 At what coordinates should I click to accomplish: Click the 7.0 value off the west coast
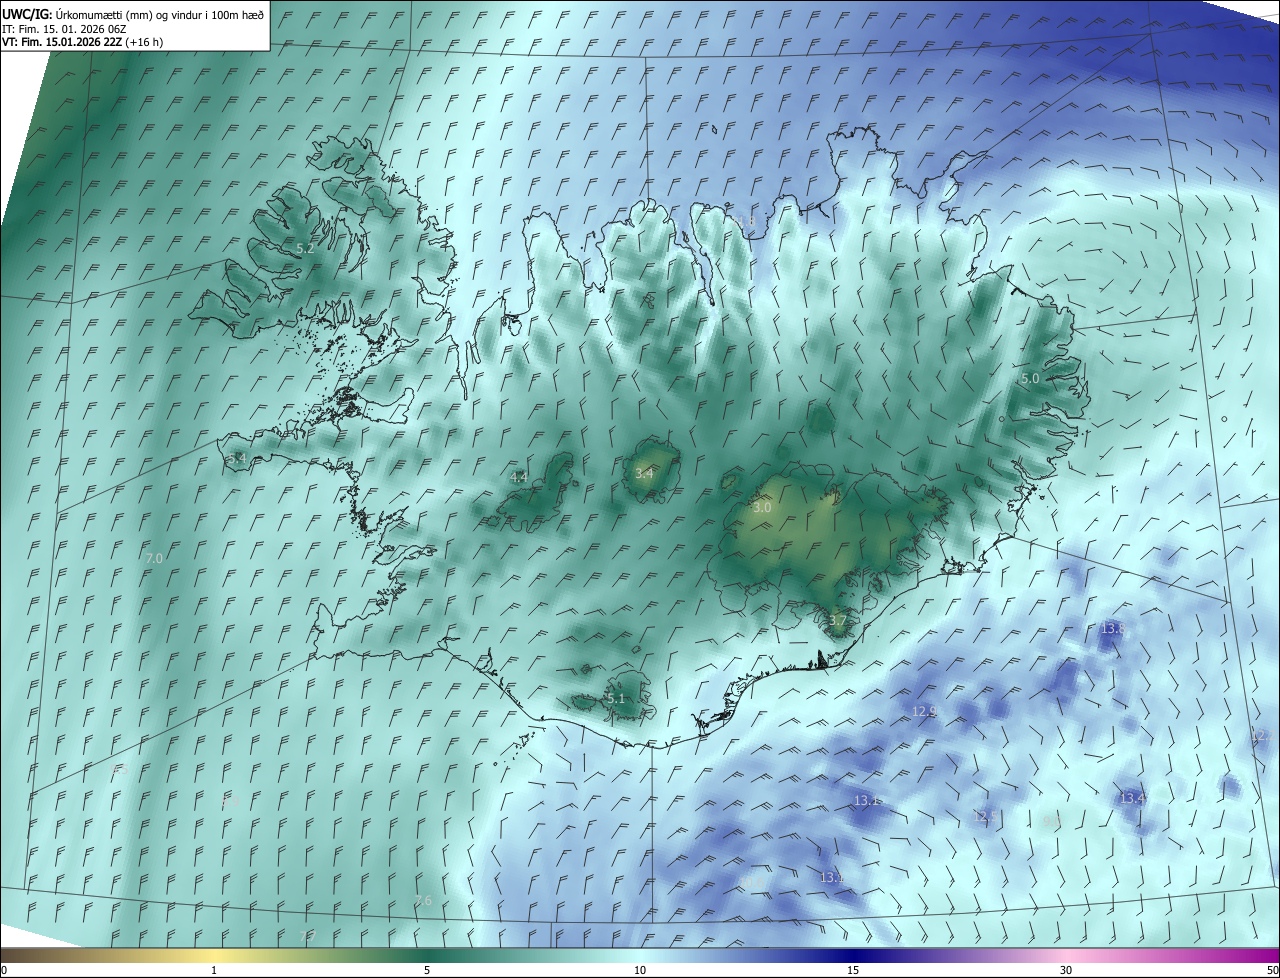154,558
